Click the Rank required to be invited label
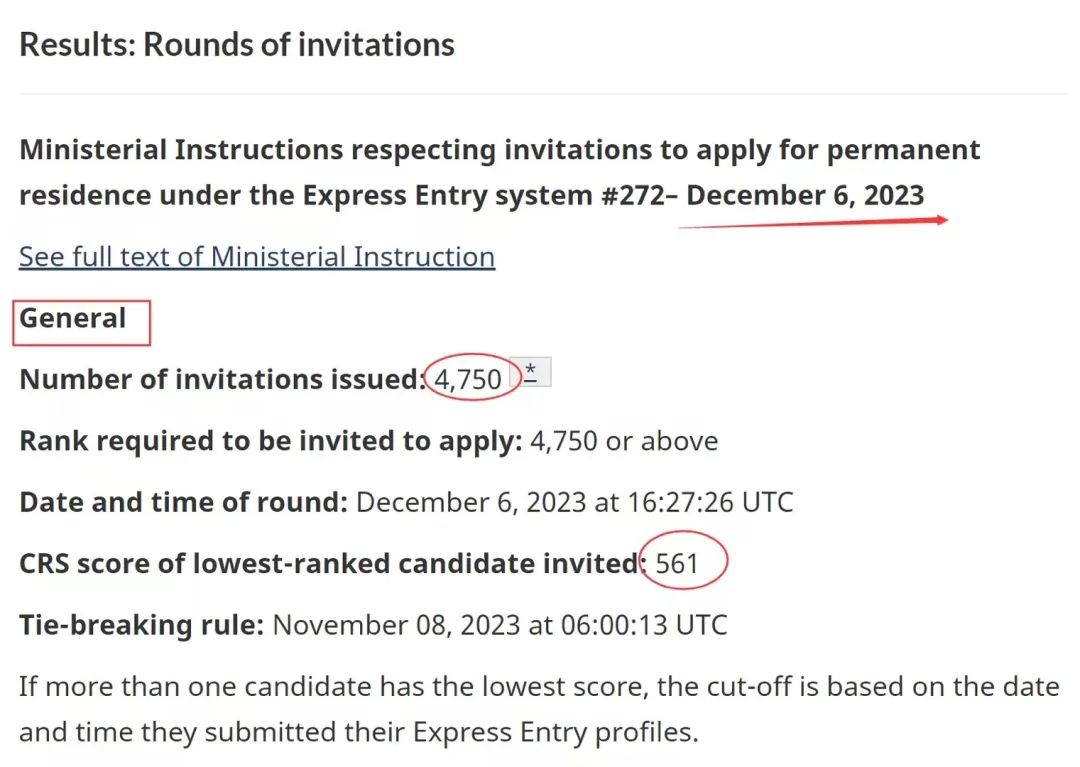This screenshot has height=767, width=1080. [271, 441]
